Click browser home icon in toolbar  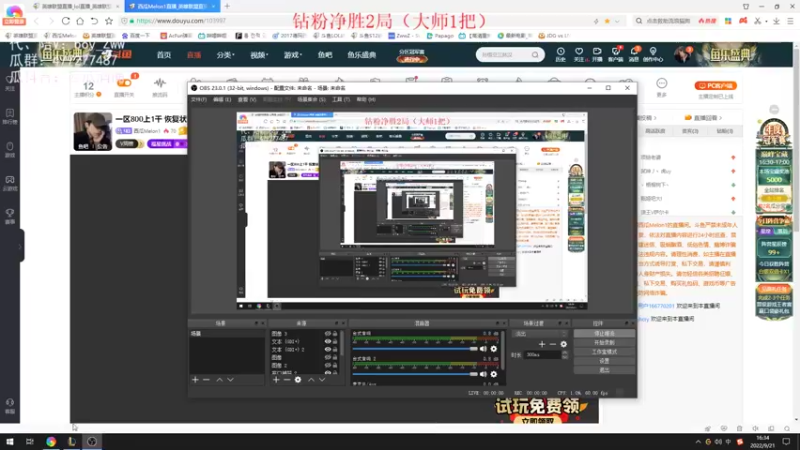click(80, 21)
